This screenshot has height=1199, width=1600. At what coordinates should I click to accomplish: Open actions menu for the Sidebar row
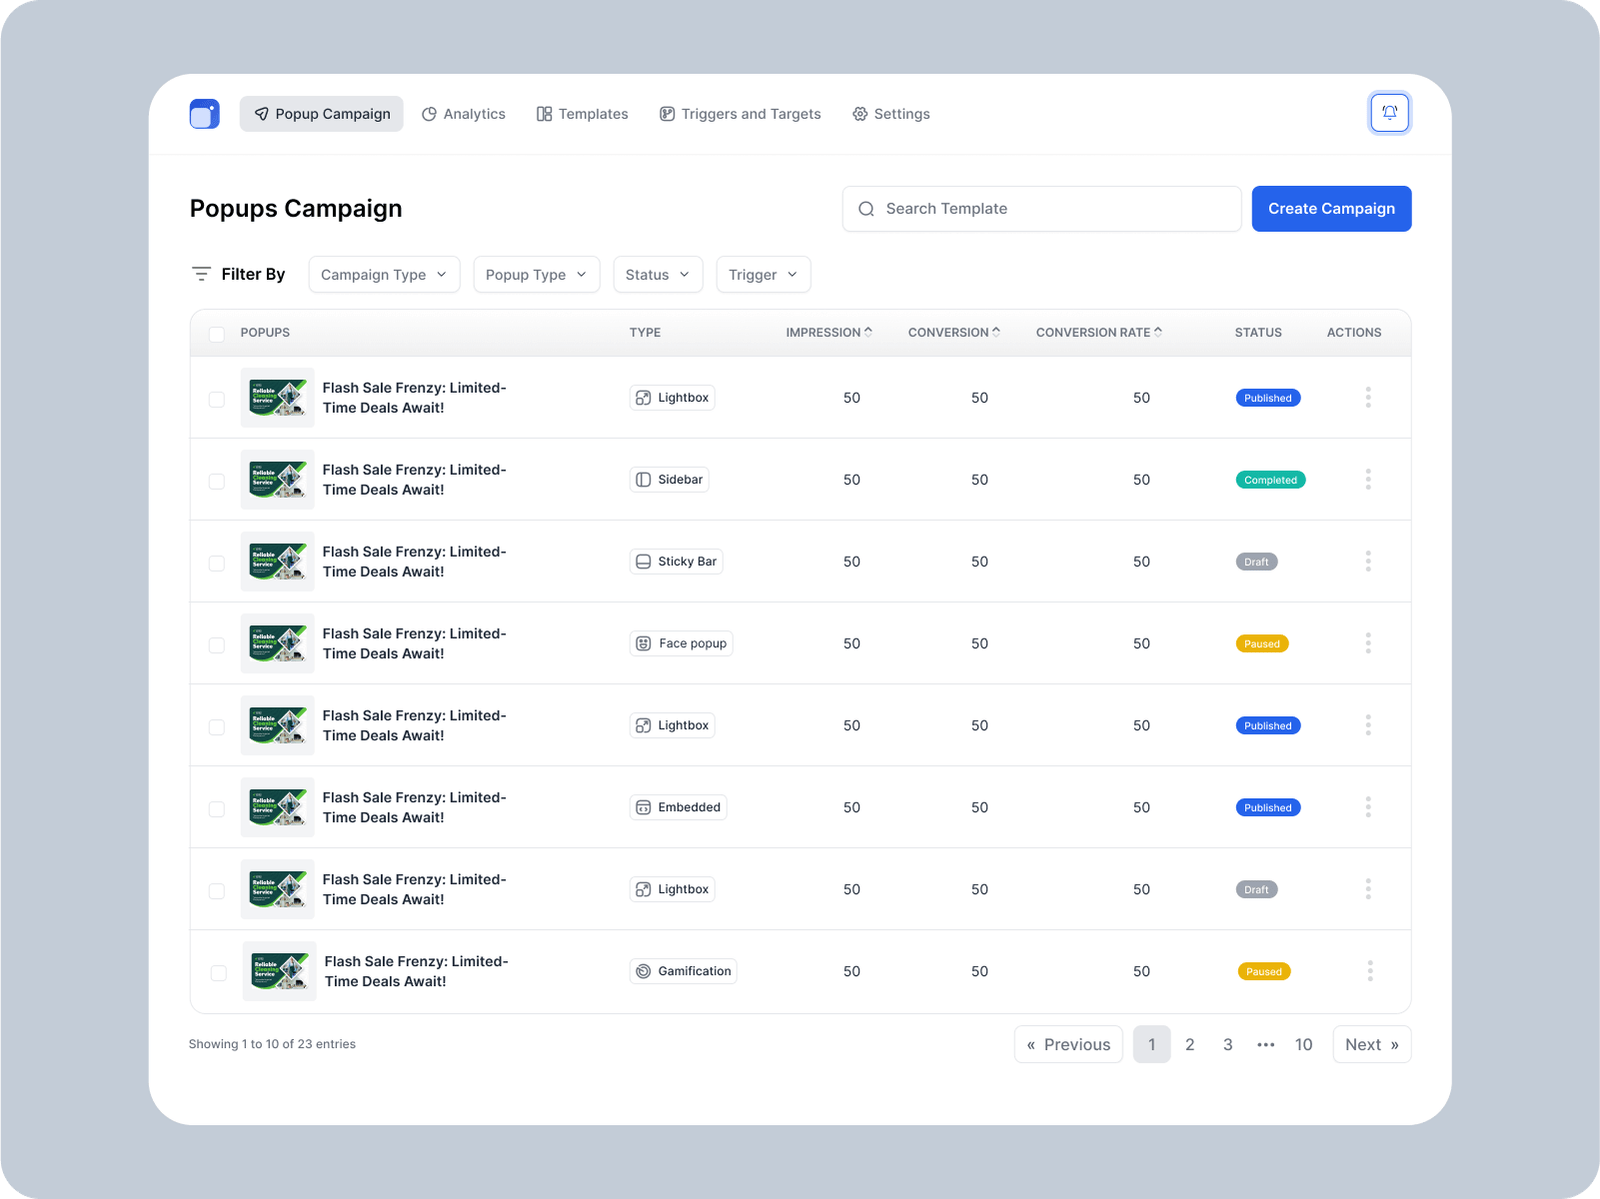pyautogui.click(x=1368, y=480)
